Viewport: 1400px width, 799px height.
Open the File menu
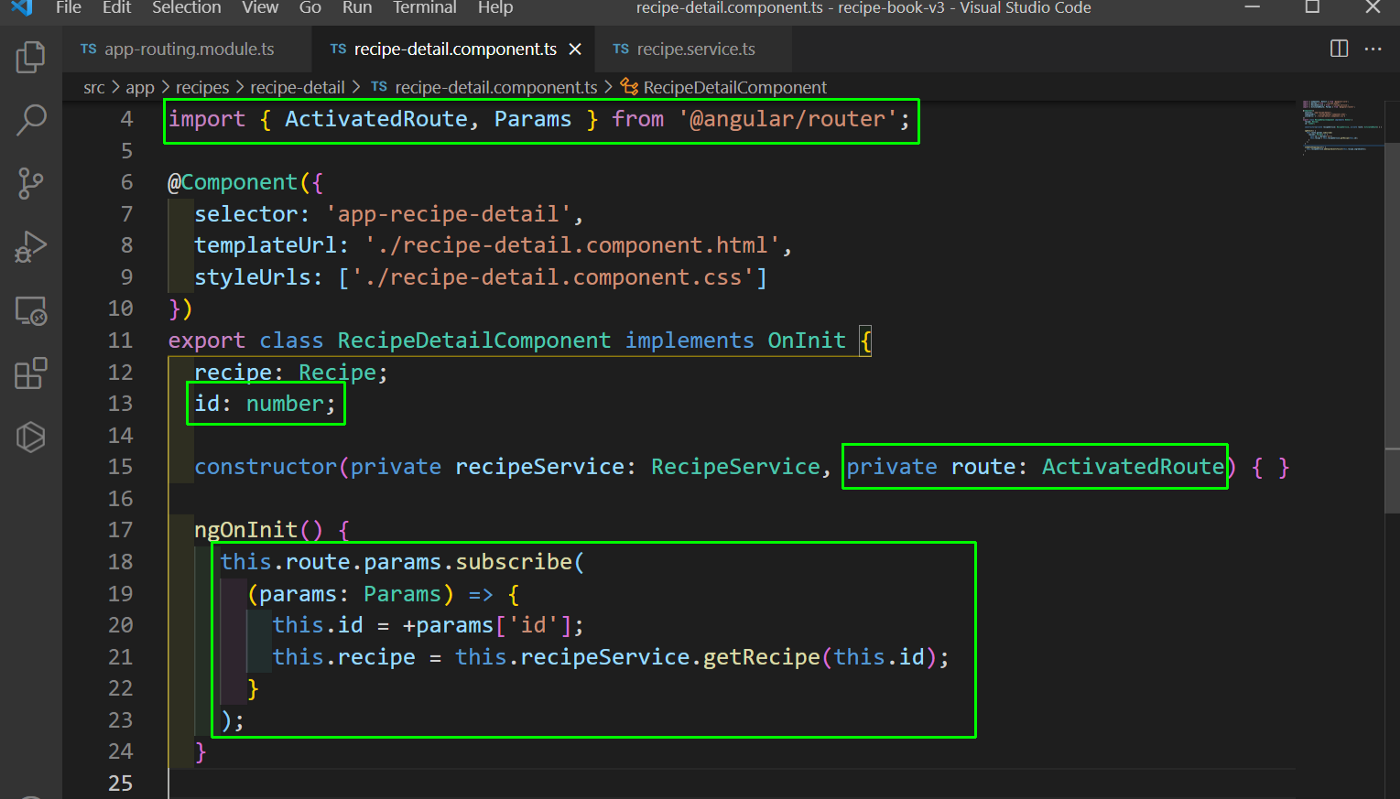[x=69, y=8]
